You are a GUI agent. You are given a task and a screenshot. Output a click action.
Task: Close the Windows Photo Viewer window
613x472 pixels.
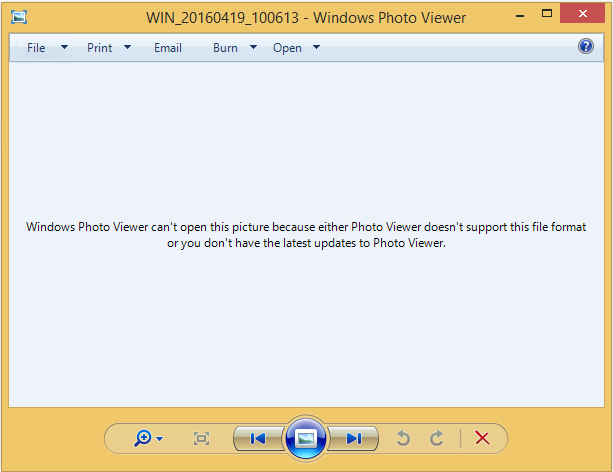pyautogui.click(x=583, y=14)
